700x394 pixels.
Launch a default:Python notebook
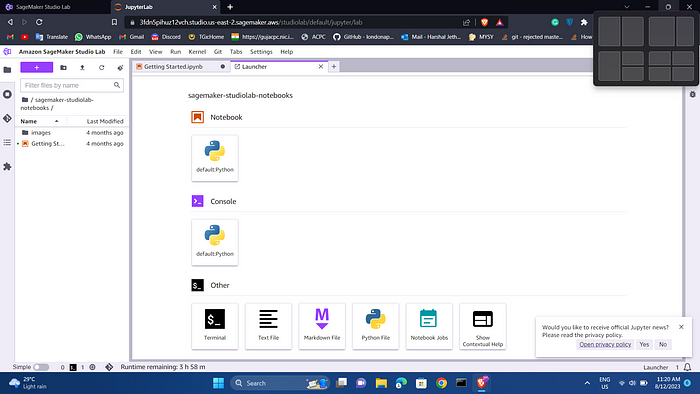pos(215,158)
